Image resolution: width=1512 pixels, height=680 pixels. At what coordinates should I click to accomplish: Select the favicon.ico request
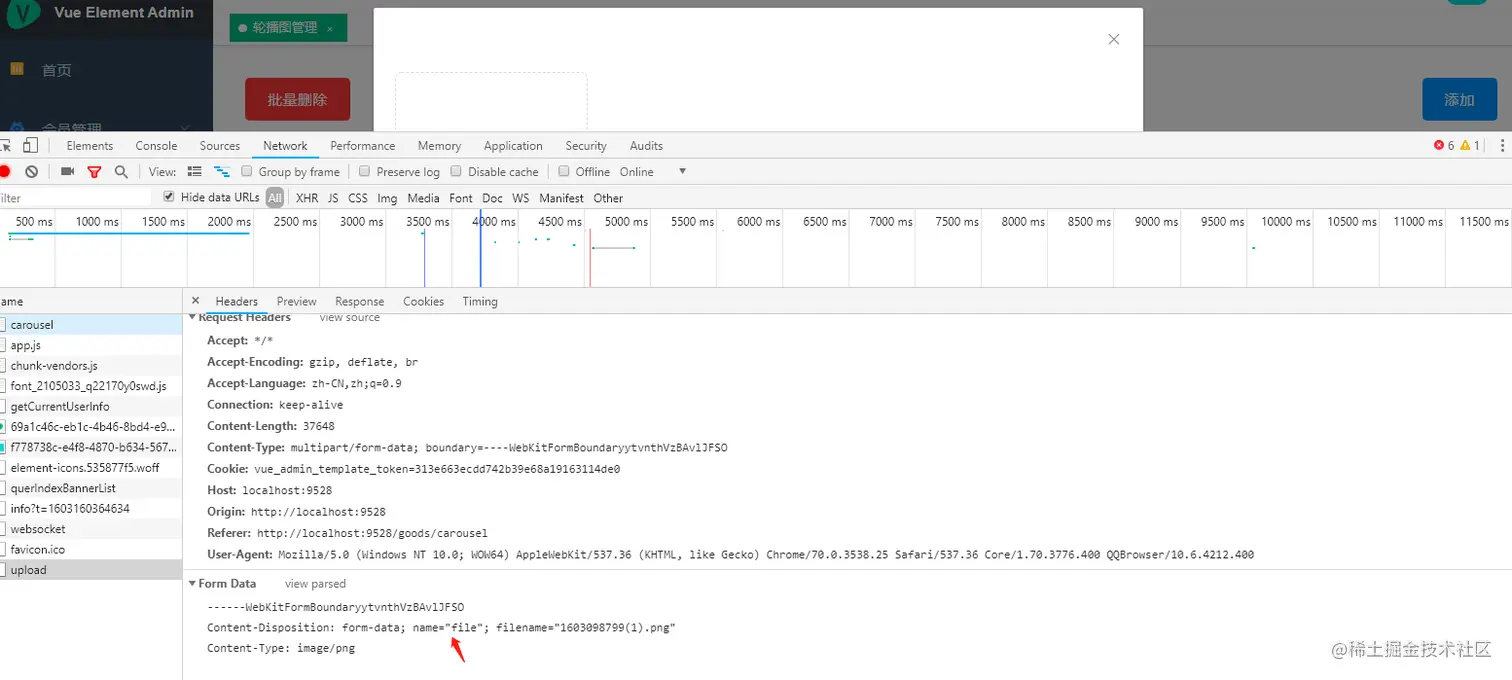point(91,549)
